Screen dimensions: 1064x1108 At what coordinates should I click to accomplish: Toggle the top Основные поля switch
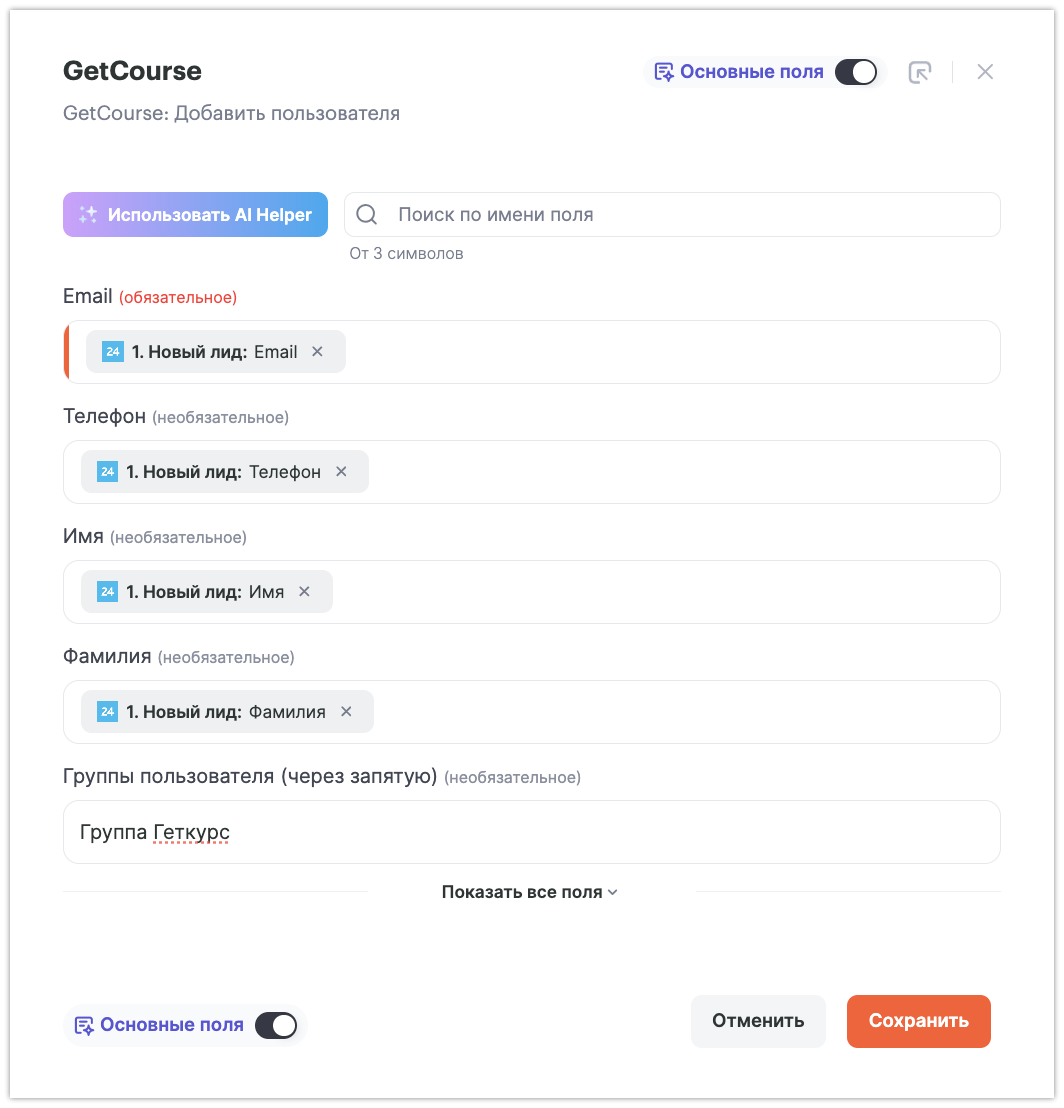click(855, 72)
